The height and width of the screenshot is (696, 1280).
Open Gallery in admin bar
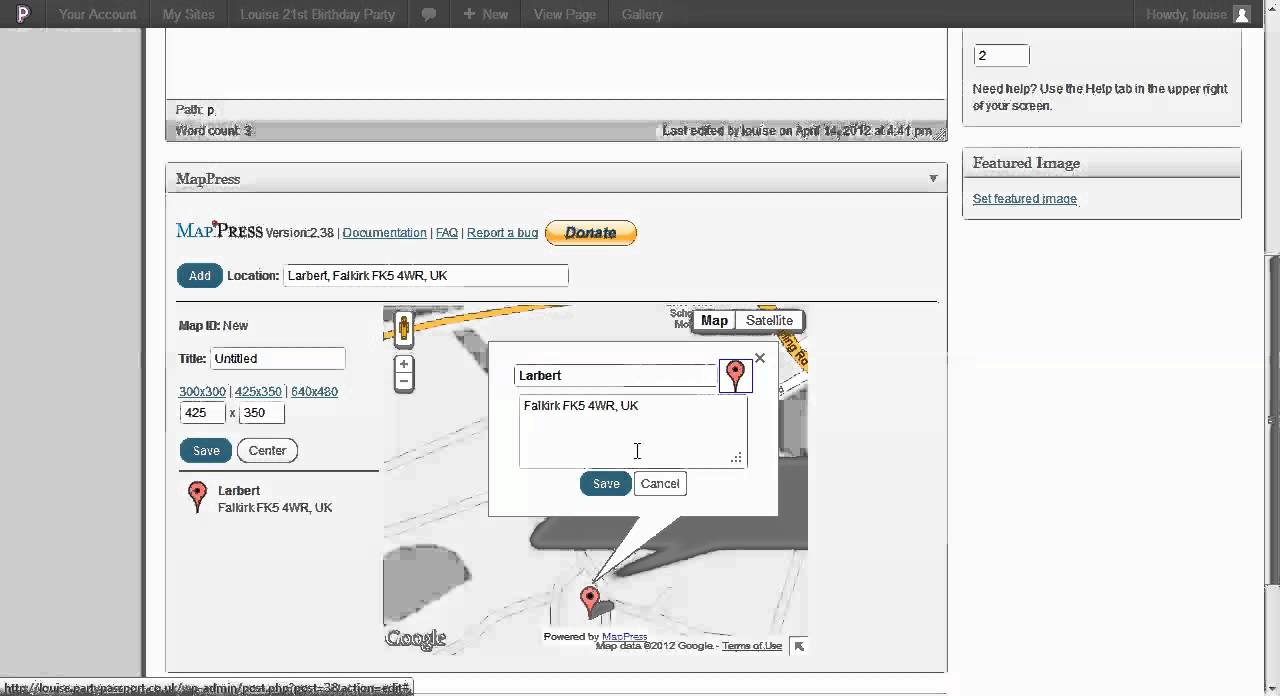click(x=641, y=14)
